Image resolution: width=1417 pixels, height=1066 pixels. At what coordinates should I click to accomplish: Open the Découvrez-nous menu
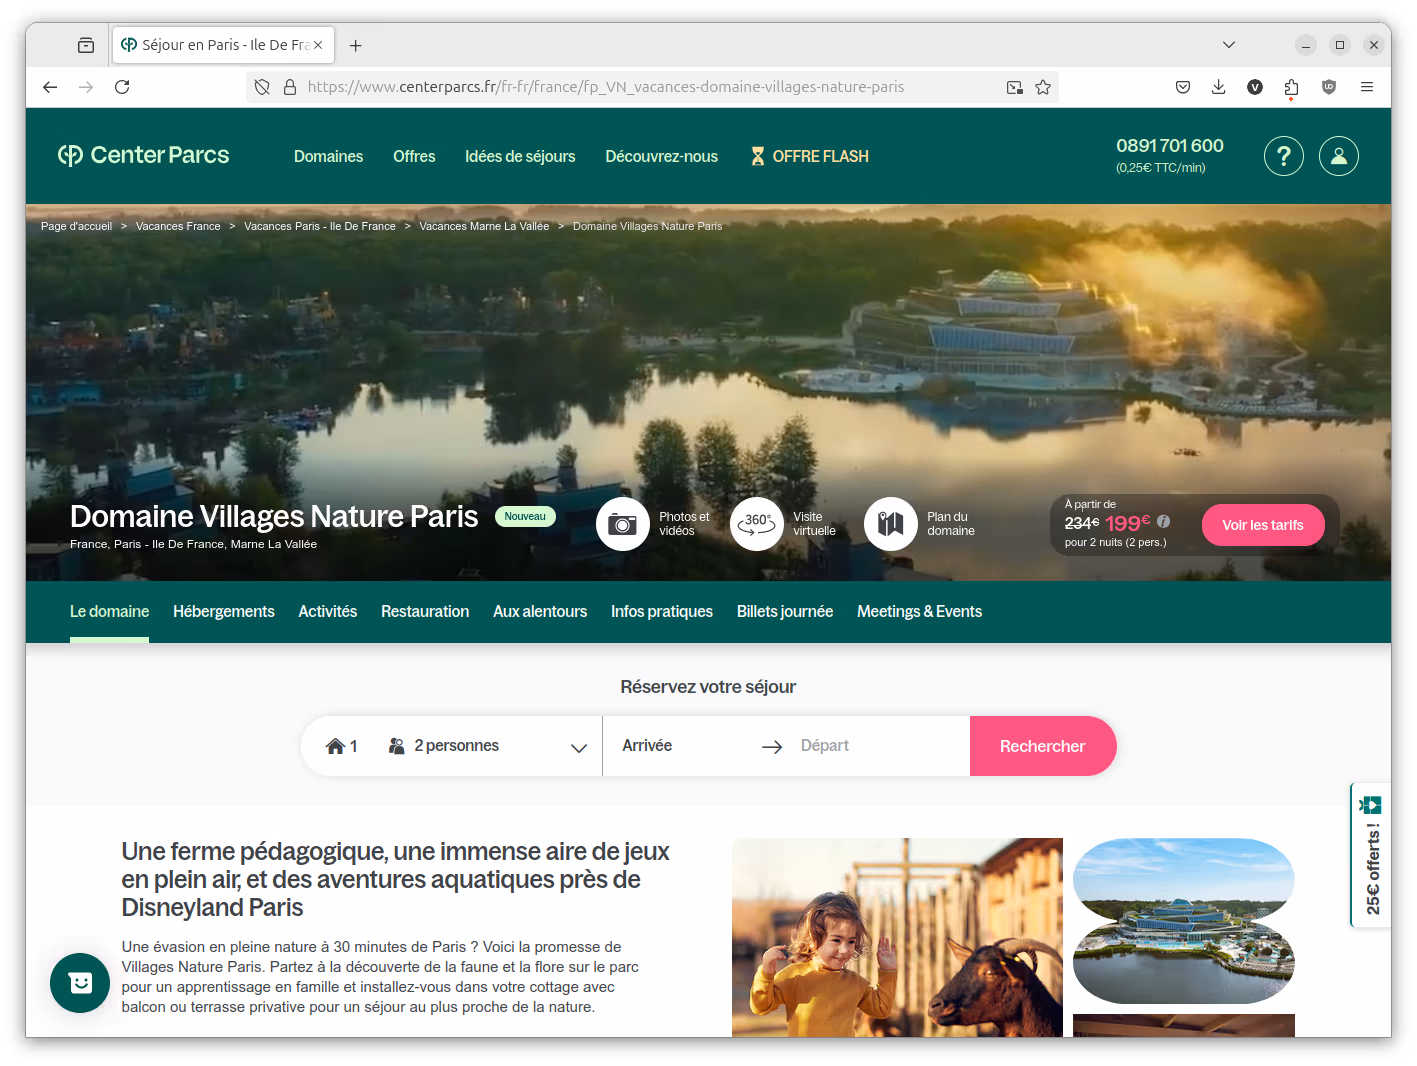(x=661, y=156)
